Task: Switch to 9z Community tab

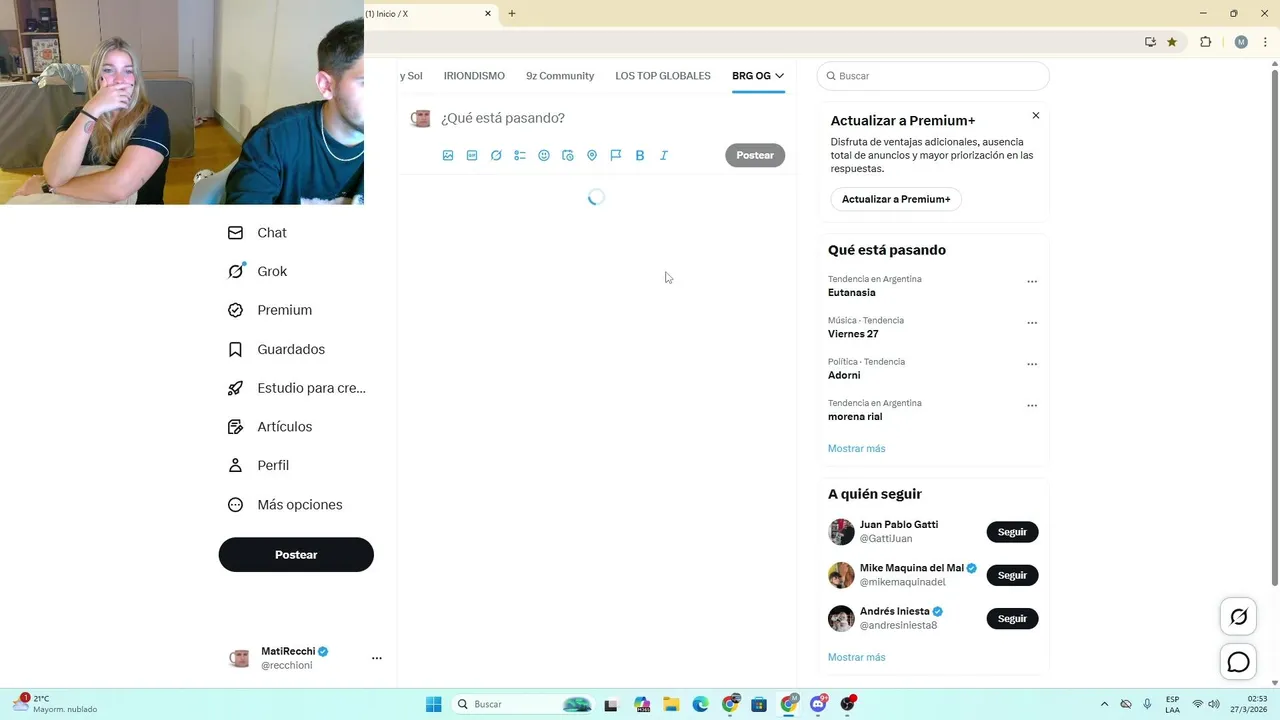Action: [560, 76]
